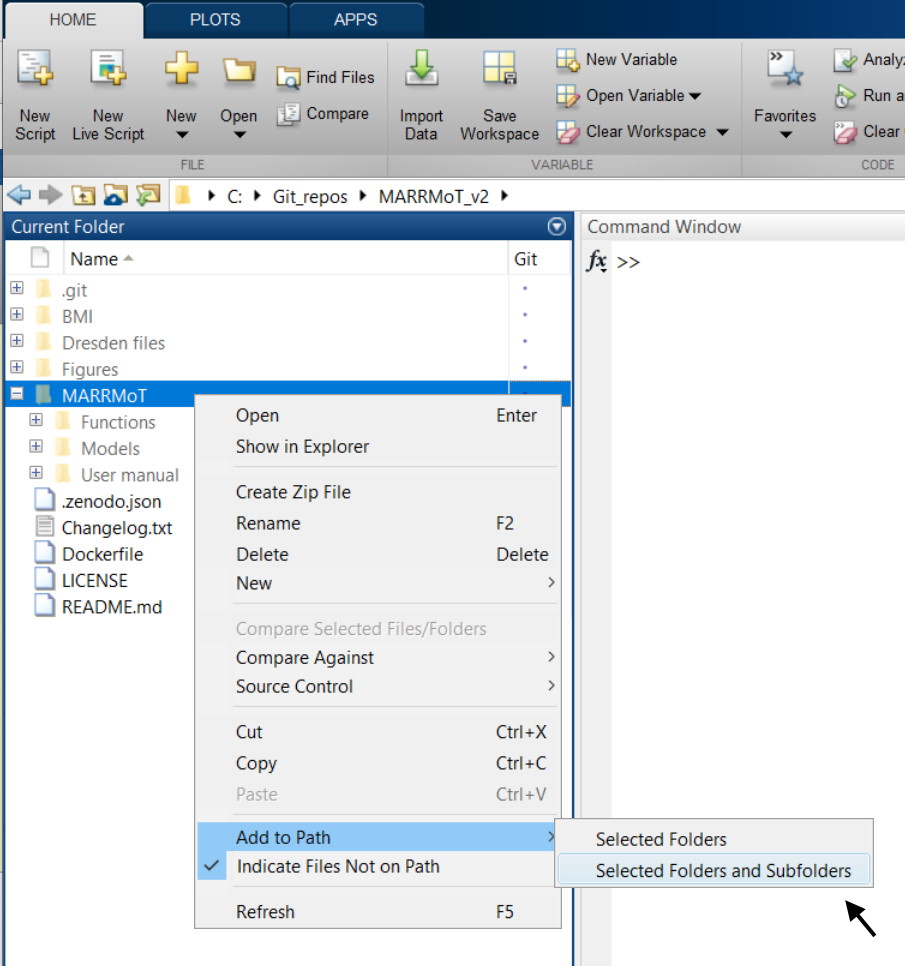Screen dimensions: 905x966
Task: Expand the Figures folder
Action: (x=17, y=367)
